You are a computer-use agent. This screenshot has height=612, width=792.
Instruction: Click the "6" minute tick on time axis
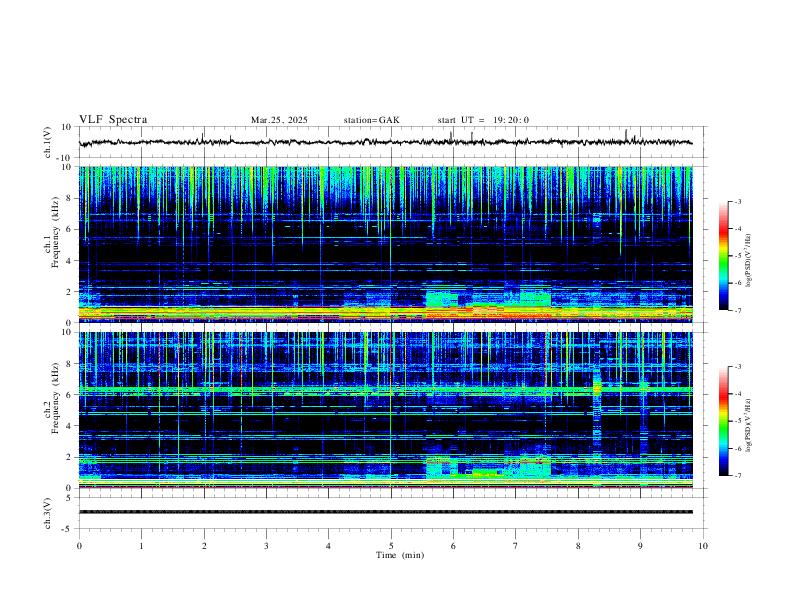(x=453, y=546)
